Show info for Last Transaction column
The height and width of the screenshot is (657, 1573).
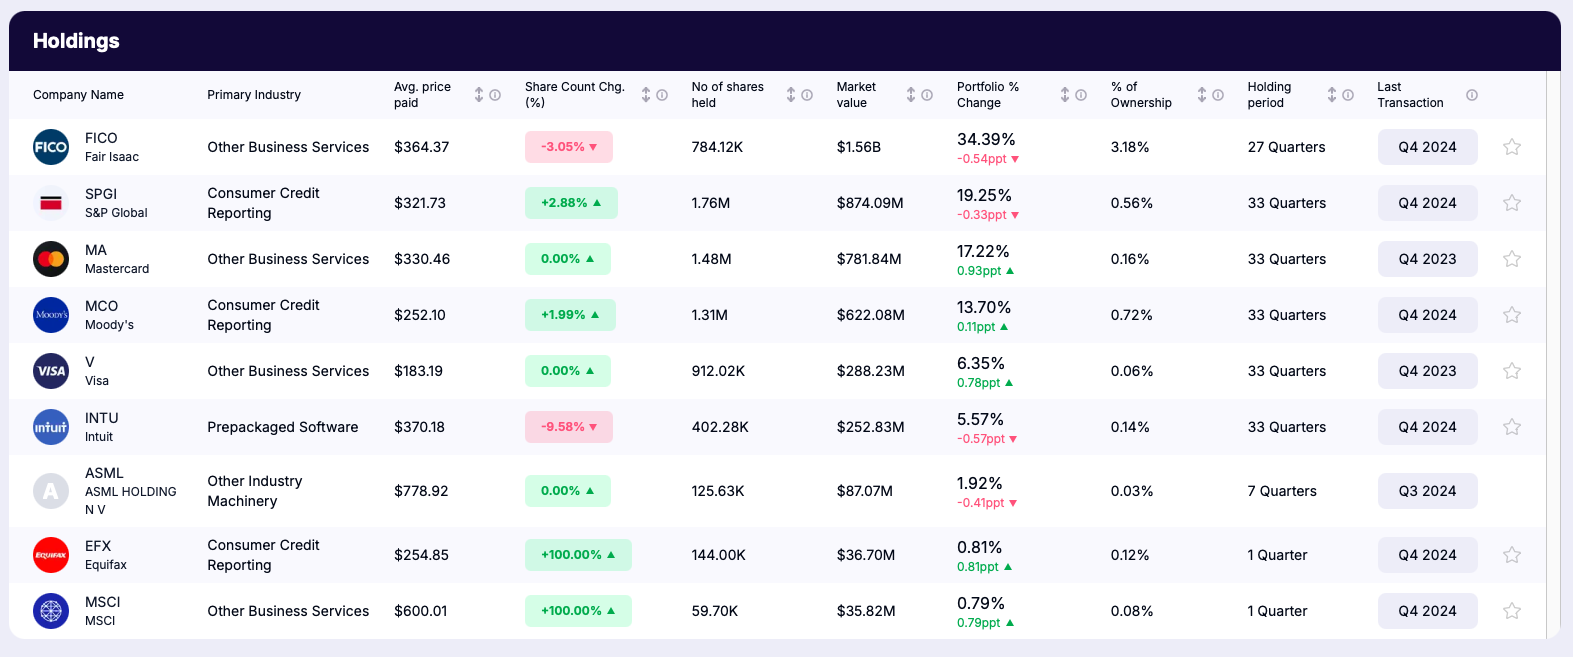pos(1472,95)
